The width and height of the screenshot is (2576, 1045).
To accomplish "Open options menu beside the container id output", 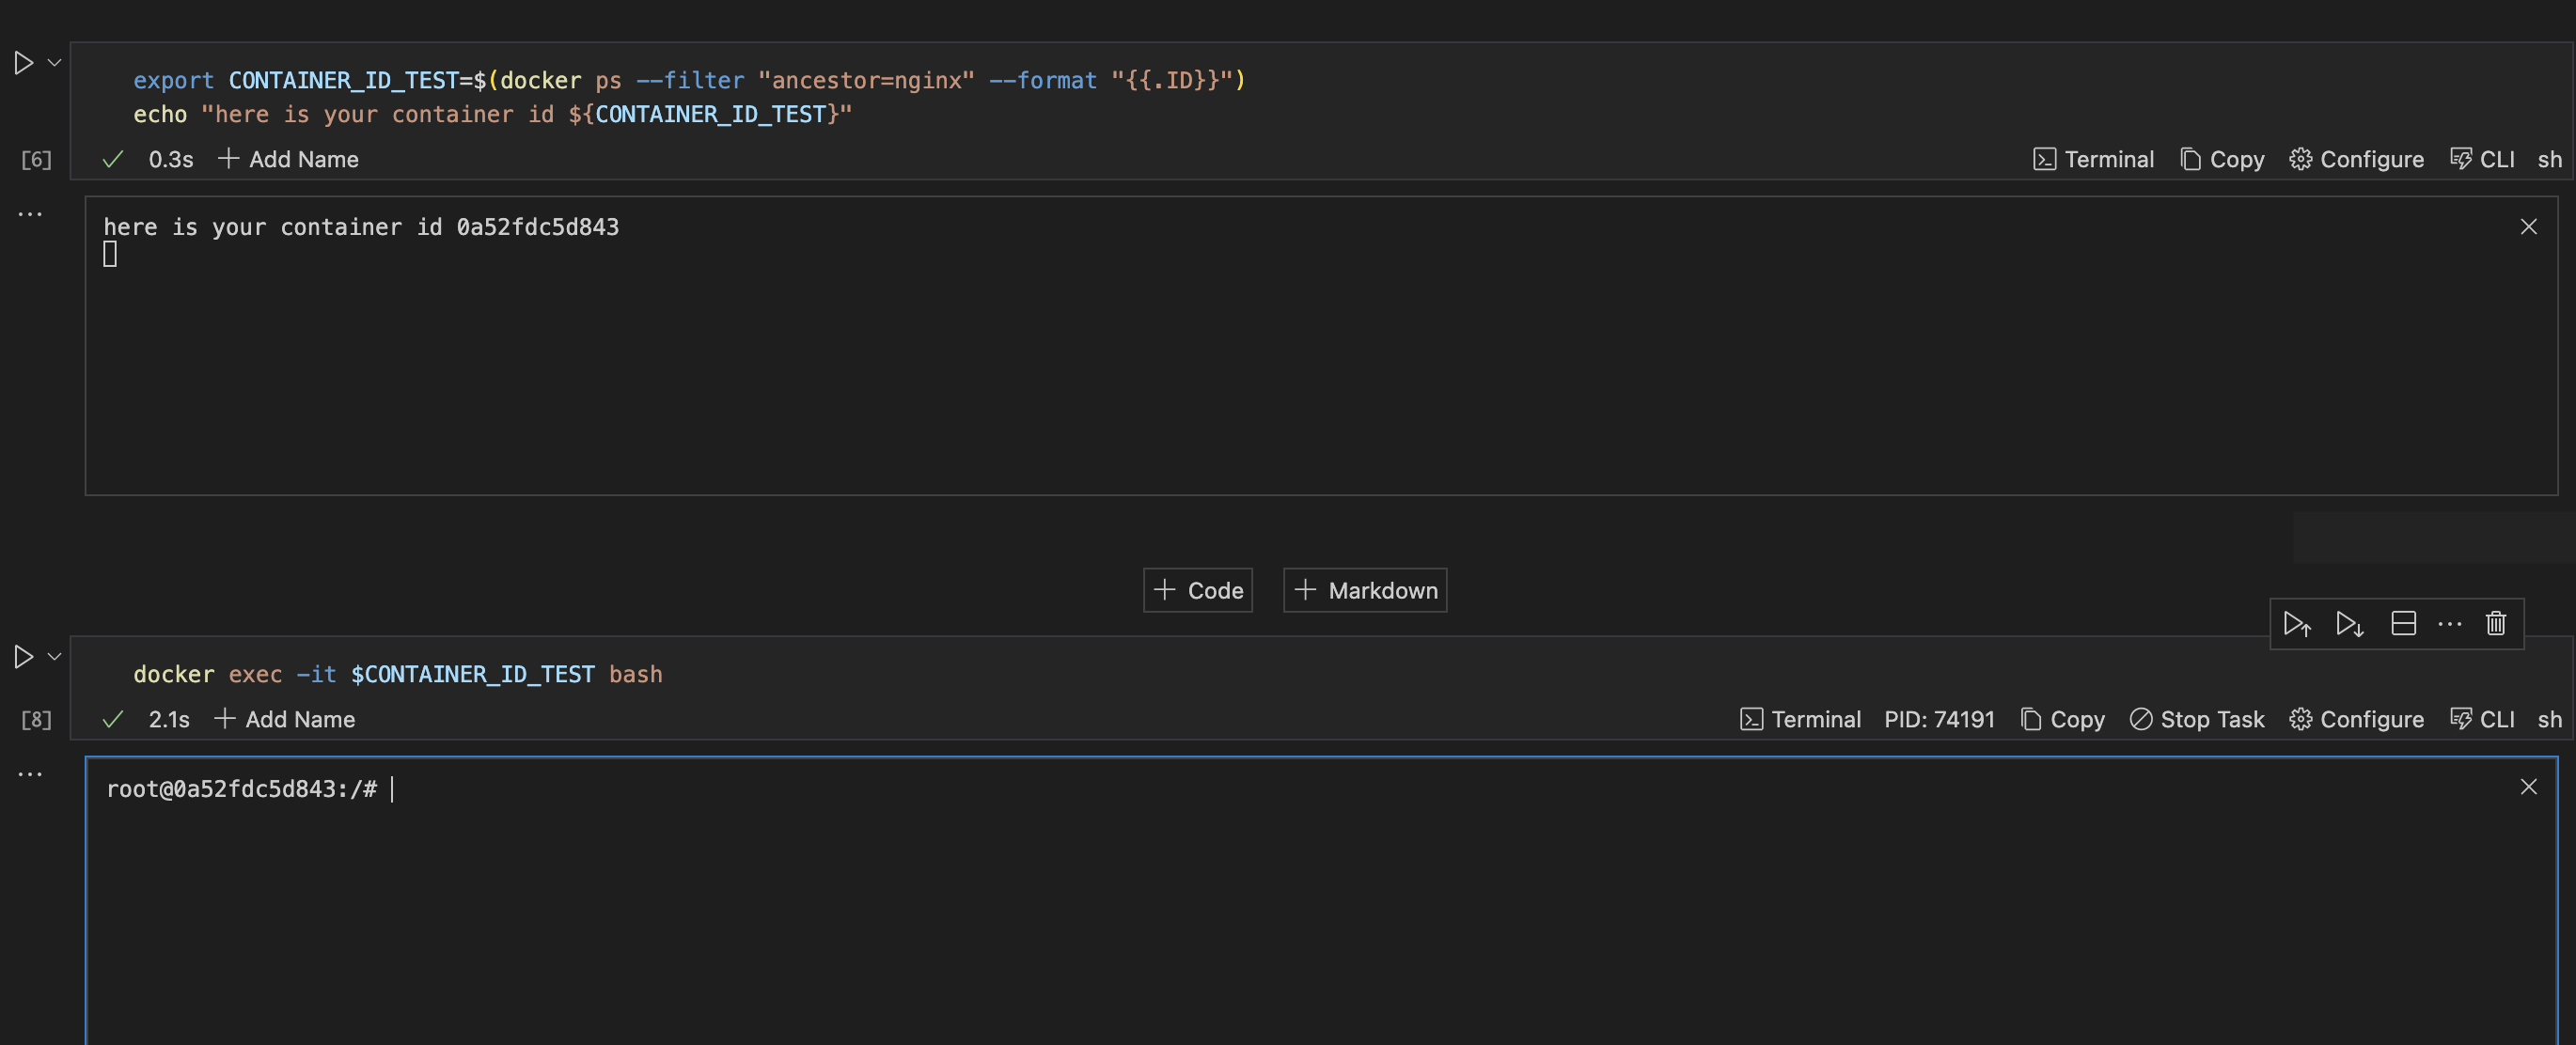I will 30,213.
